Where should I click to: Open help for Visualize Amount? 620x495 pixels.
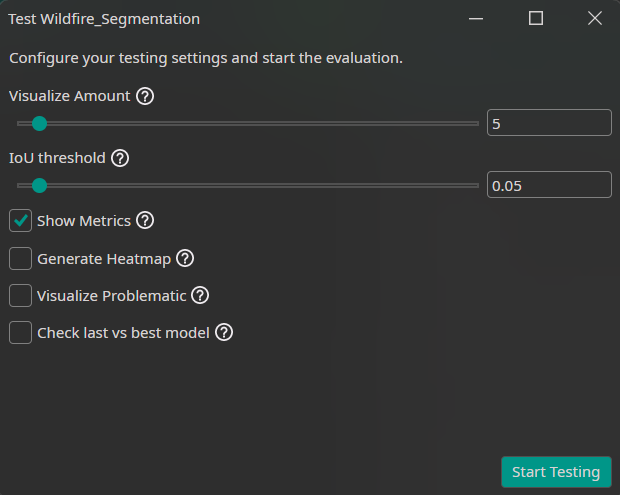[145, 97]
